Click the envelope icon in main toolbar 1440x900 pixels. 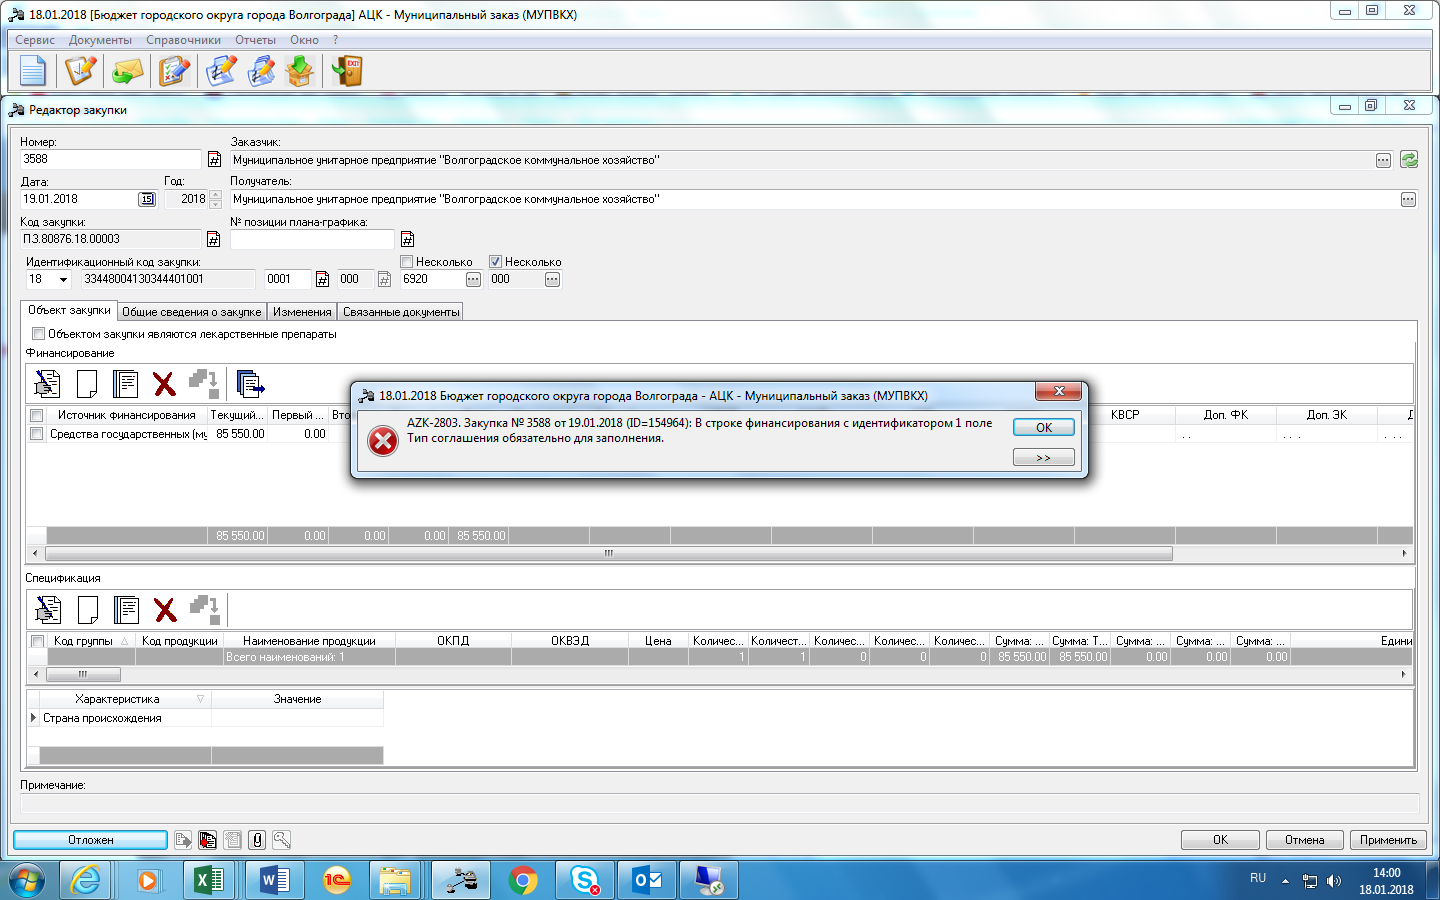click(127, 71)
